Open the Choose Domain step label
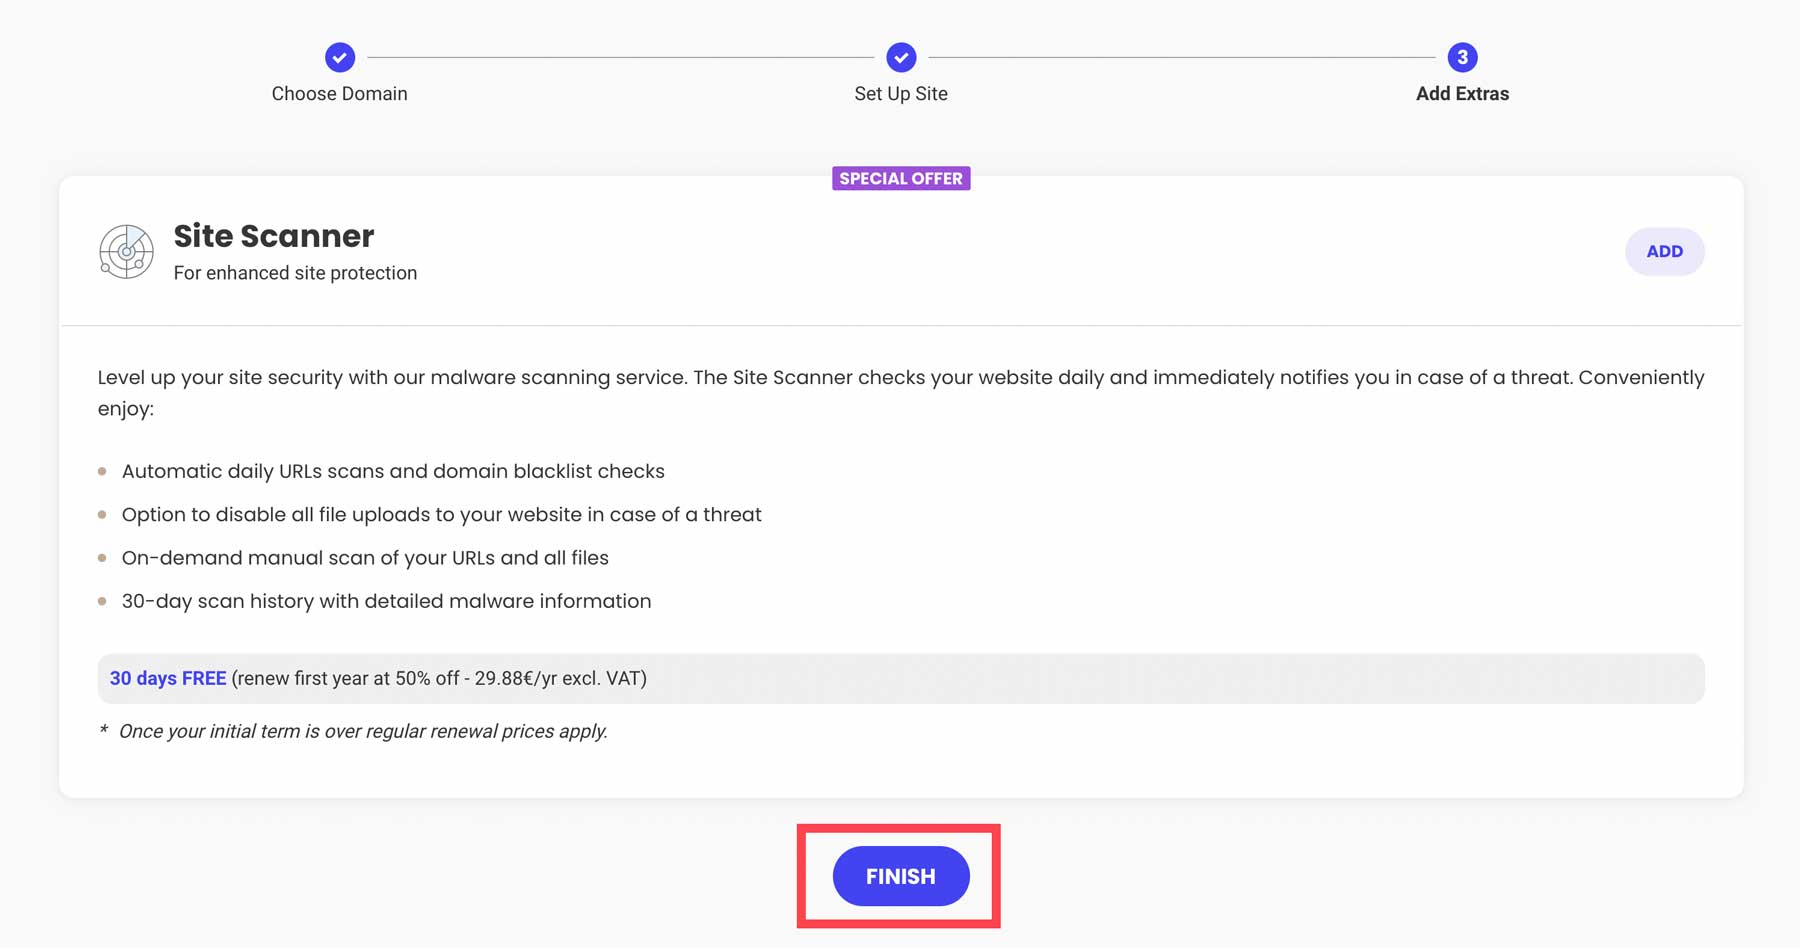Image resolution: width=1800 pixels, height=948 pixels. point(340,94)
